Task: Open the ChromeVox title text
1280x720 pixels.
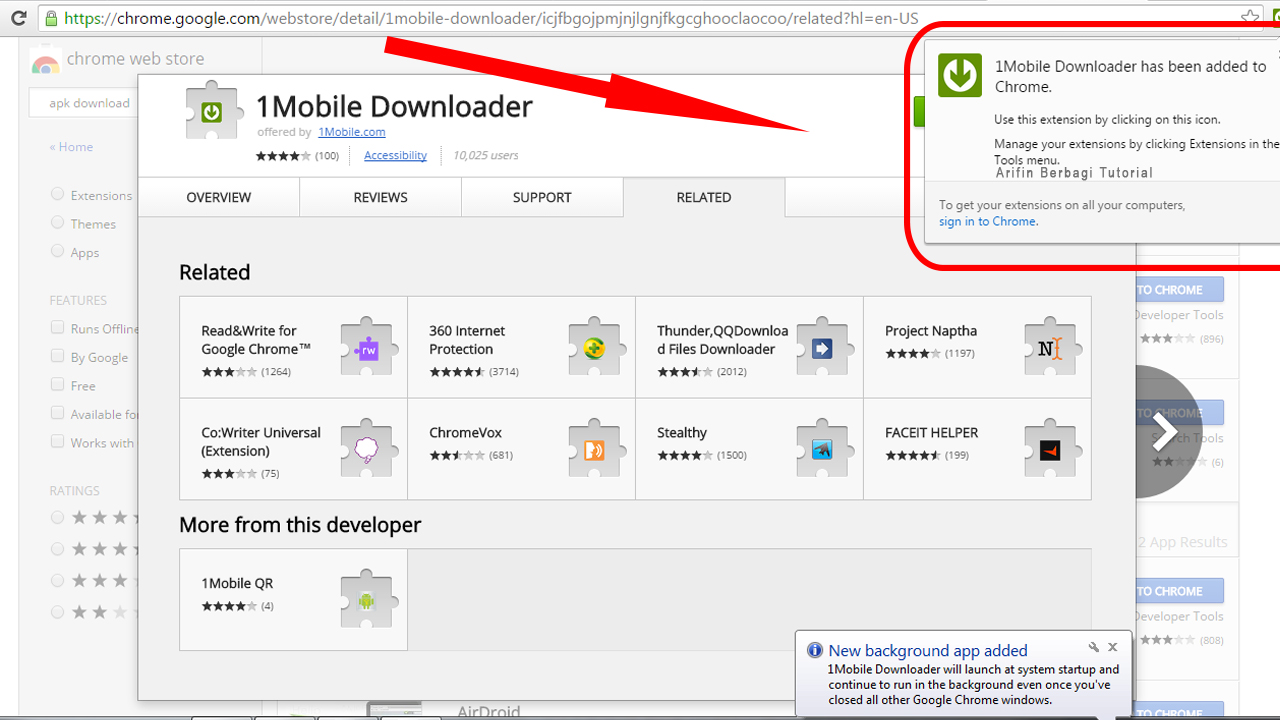Action: click(465, 433)
